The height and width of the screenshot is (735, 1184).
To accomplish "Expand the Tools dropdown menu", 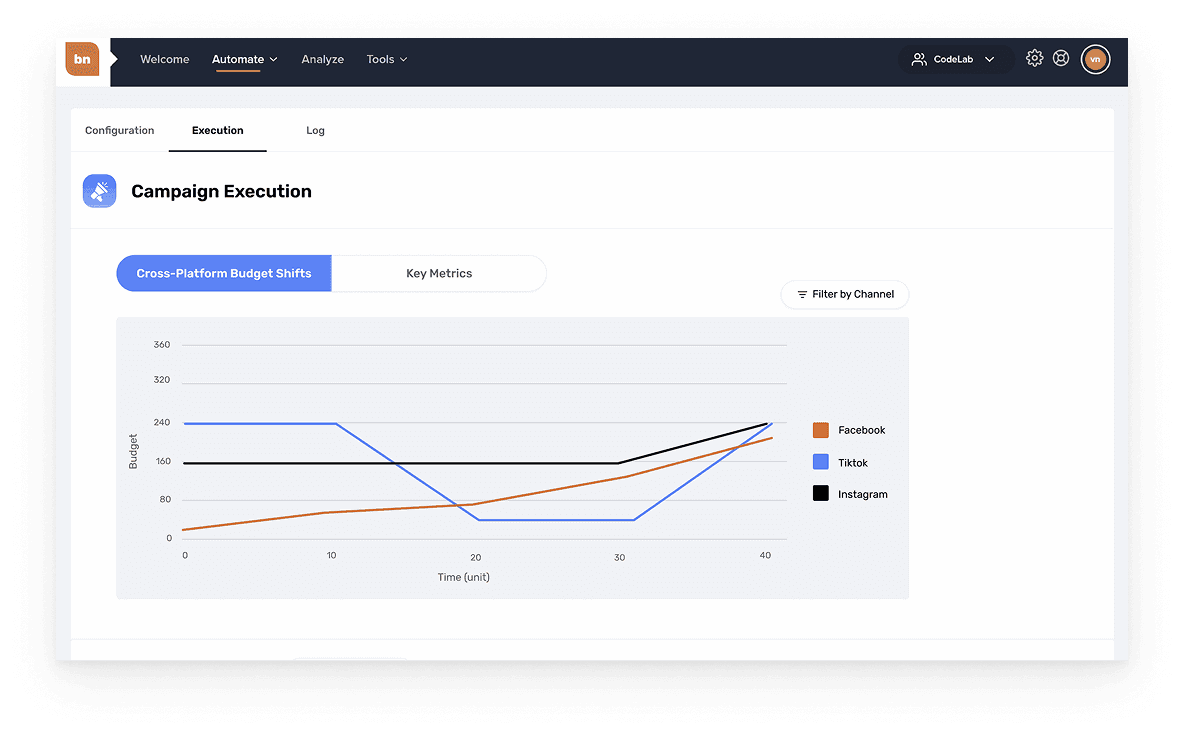I will point(386,60).
